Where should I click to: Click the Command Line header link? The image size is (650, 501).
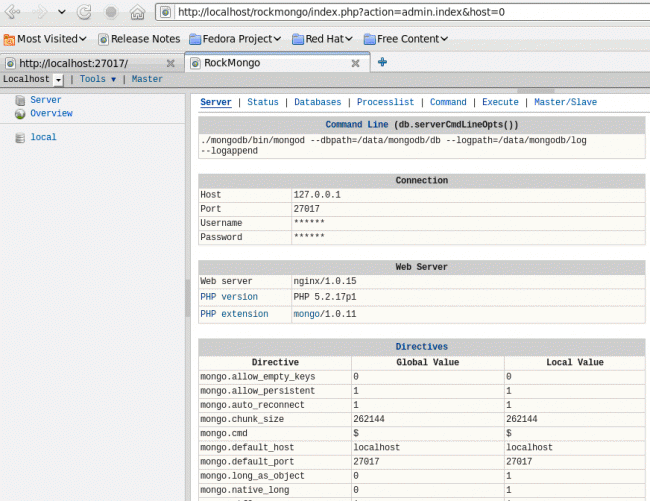[357, 125]
